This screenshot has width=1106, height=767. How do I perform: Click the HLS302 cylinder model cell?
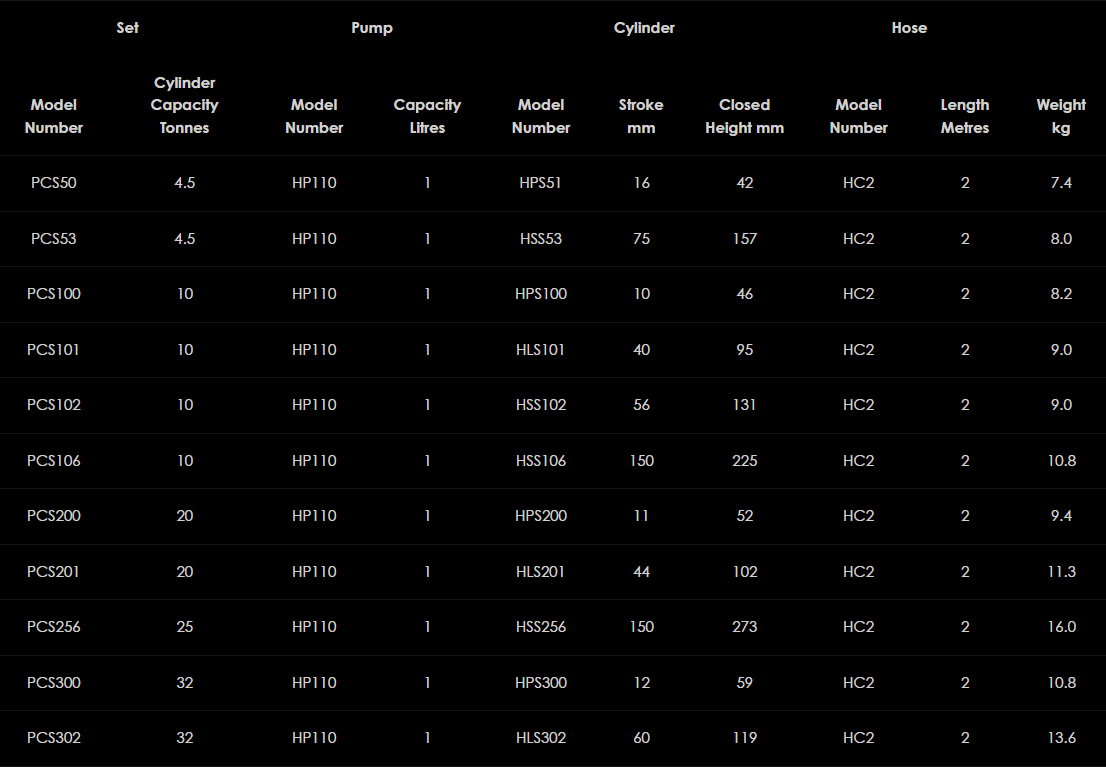click(x=541, y=738)
